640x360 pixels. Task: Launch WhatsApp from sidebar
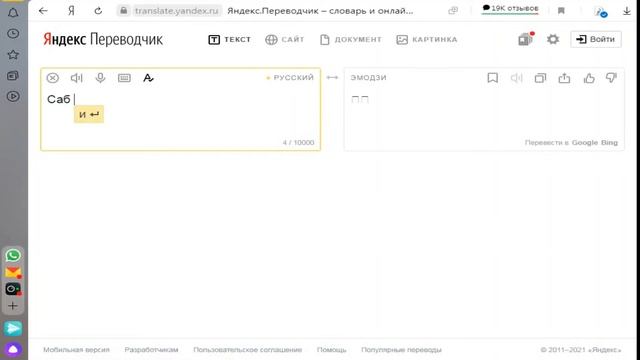tap(13, 256)
